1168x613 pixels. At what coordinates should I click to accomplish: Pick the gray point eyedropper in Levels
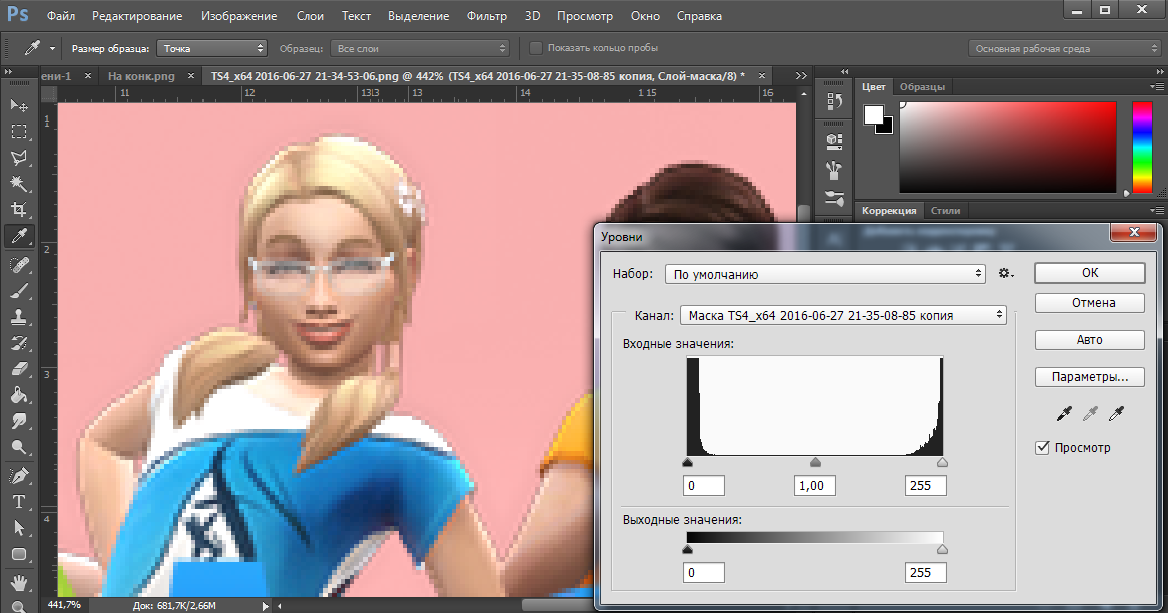pos(1090,413)
